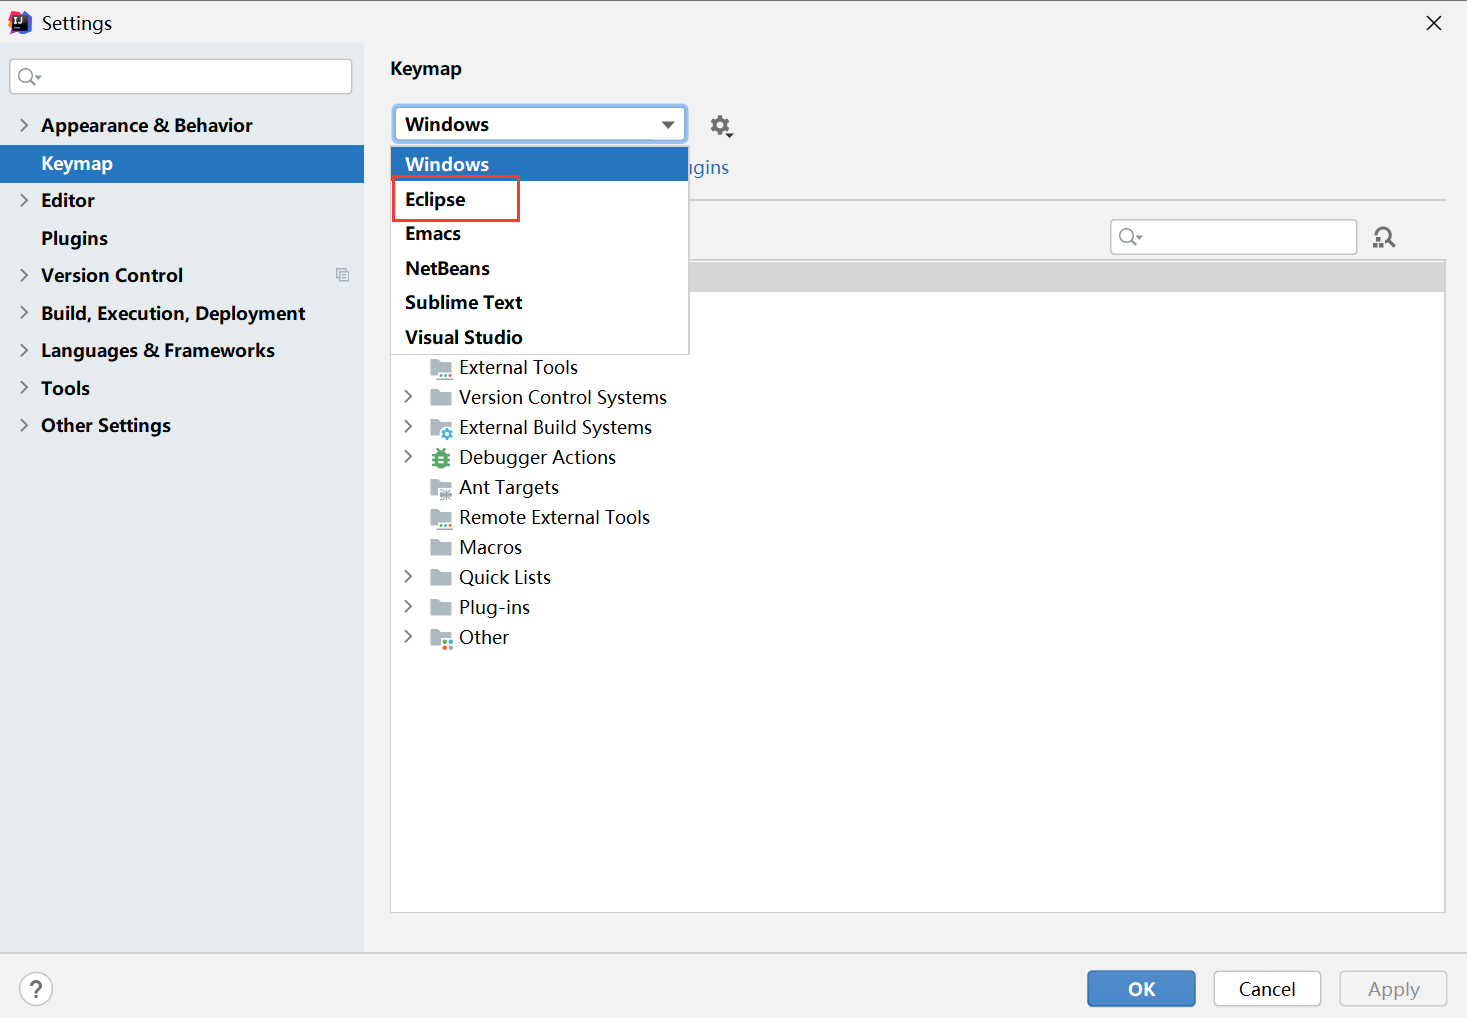
Task: Expand the Debugger Actions node
Action: click(x=408, y=457)
